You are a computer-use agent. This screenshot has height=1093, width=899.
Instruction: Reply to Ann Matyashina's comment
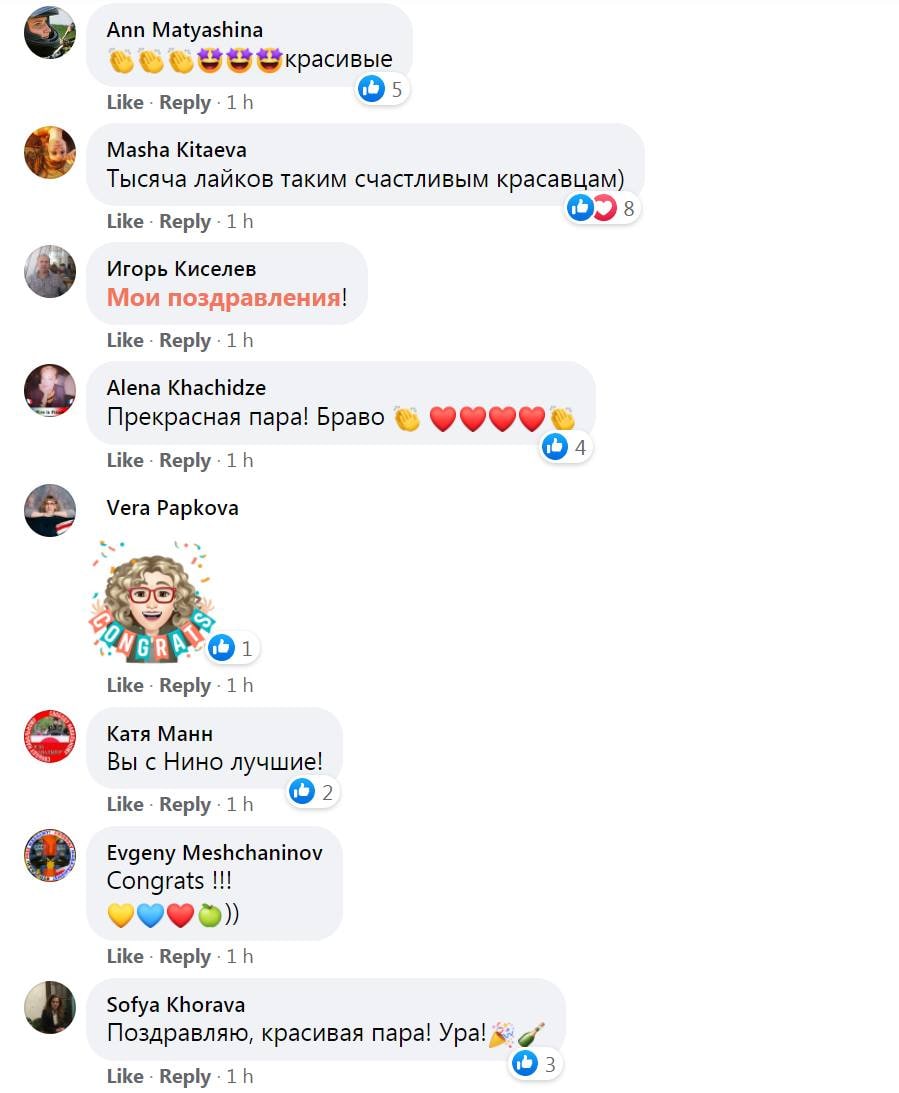(185, 102)
